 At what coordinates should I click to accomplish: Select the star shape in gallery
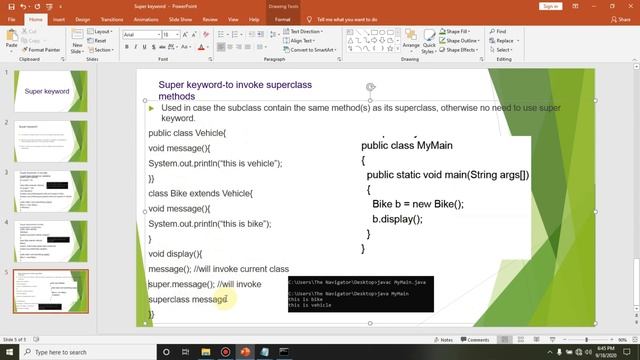[390, 49]
